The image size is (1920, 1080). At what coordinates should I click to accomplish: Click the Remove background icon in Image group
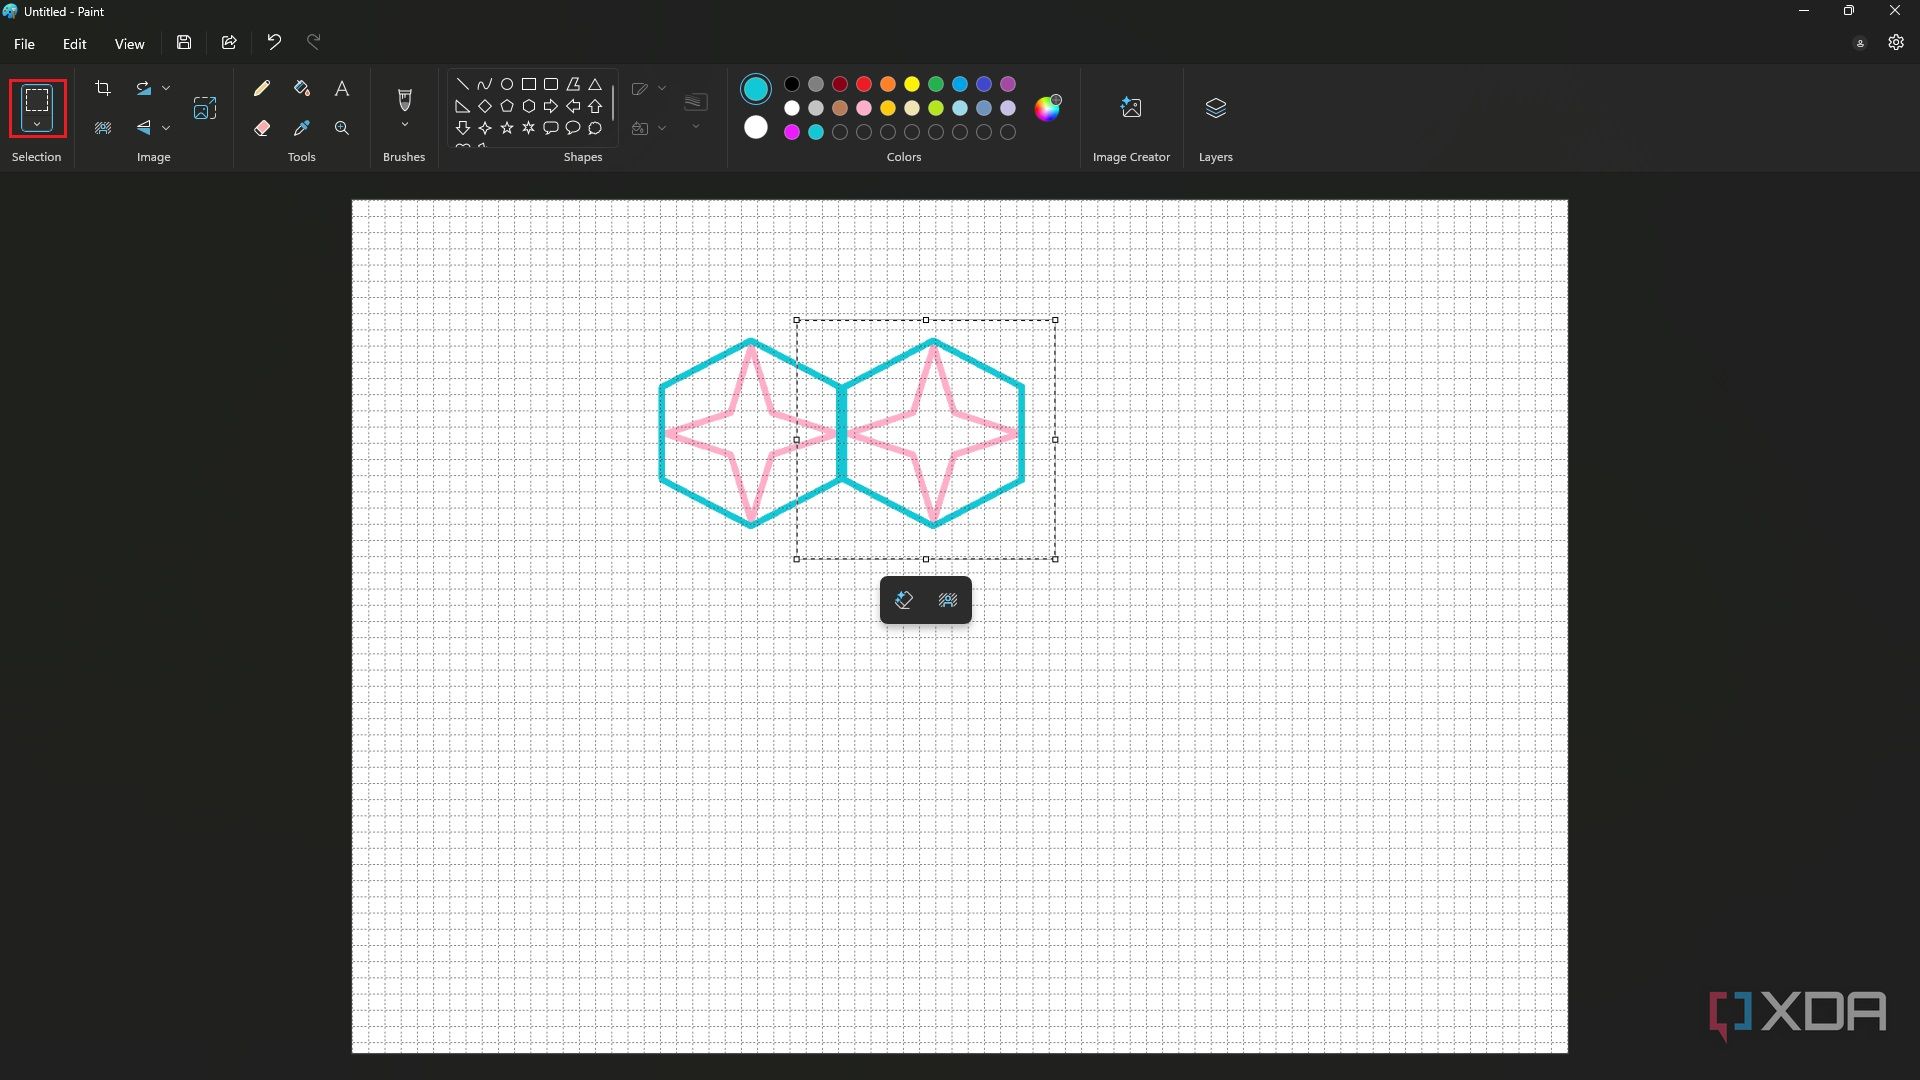(103, 128)
